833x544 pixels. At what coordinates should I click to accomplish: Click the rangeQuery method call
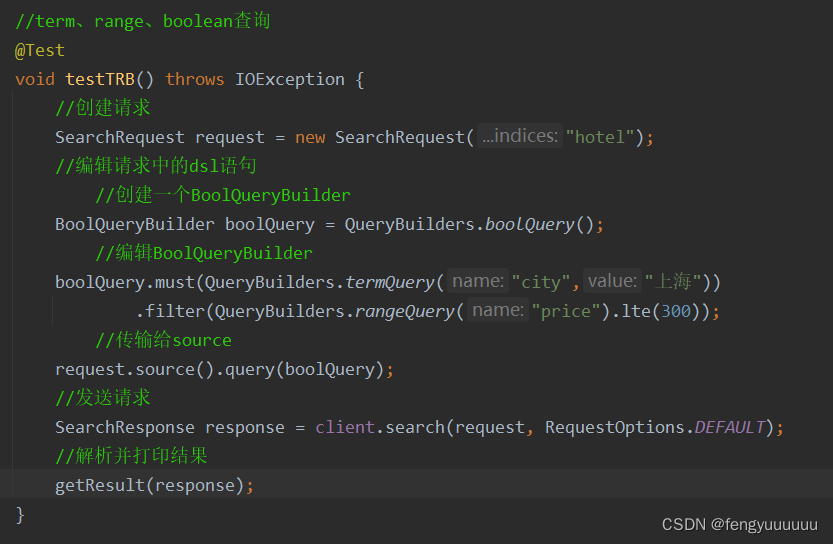pos(405,311)
